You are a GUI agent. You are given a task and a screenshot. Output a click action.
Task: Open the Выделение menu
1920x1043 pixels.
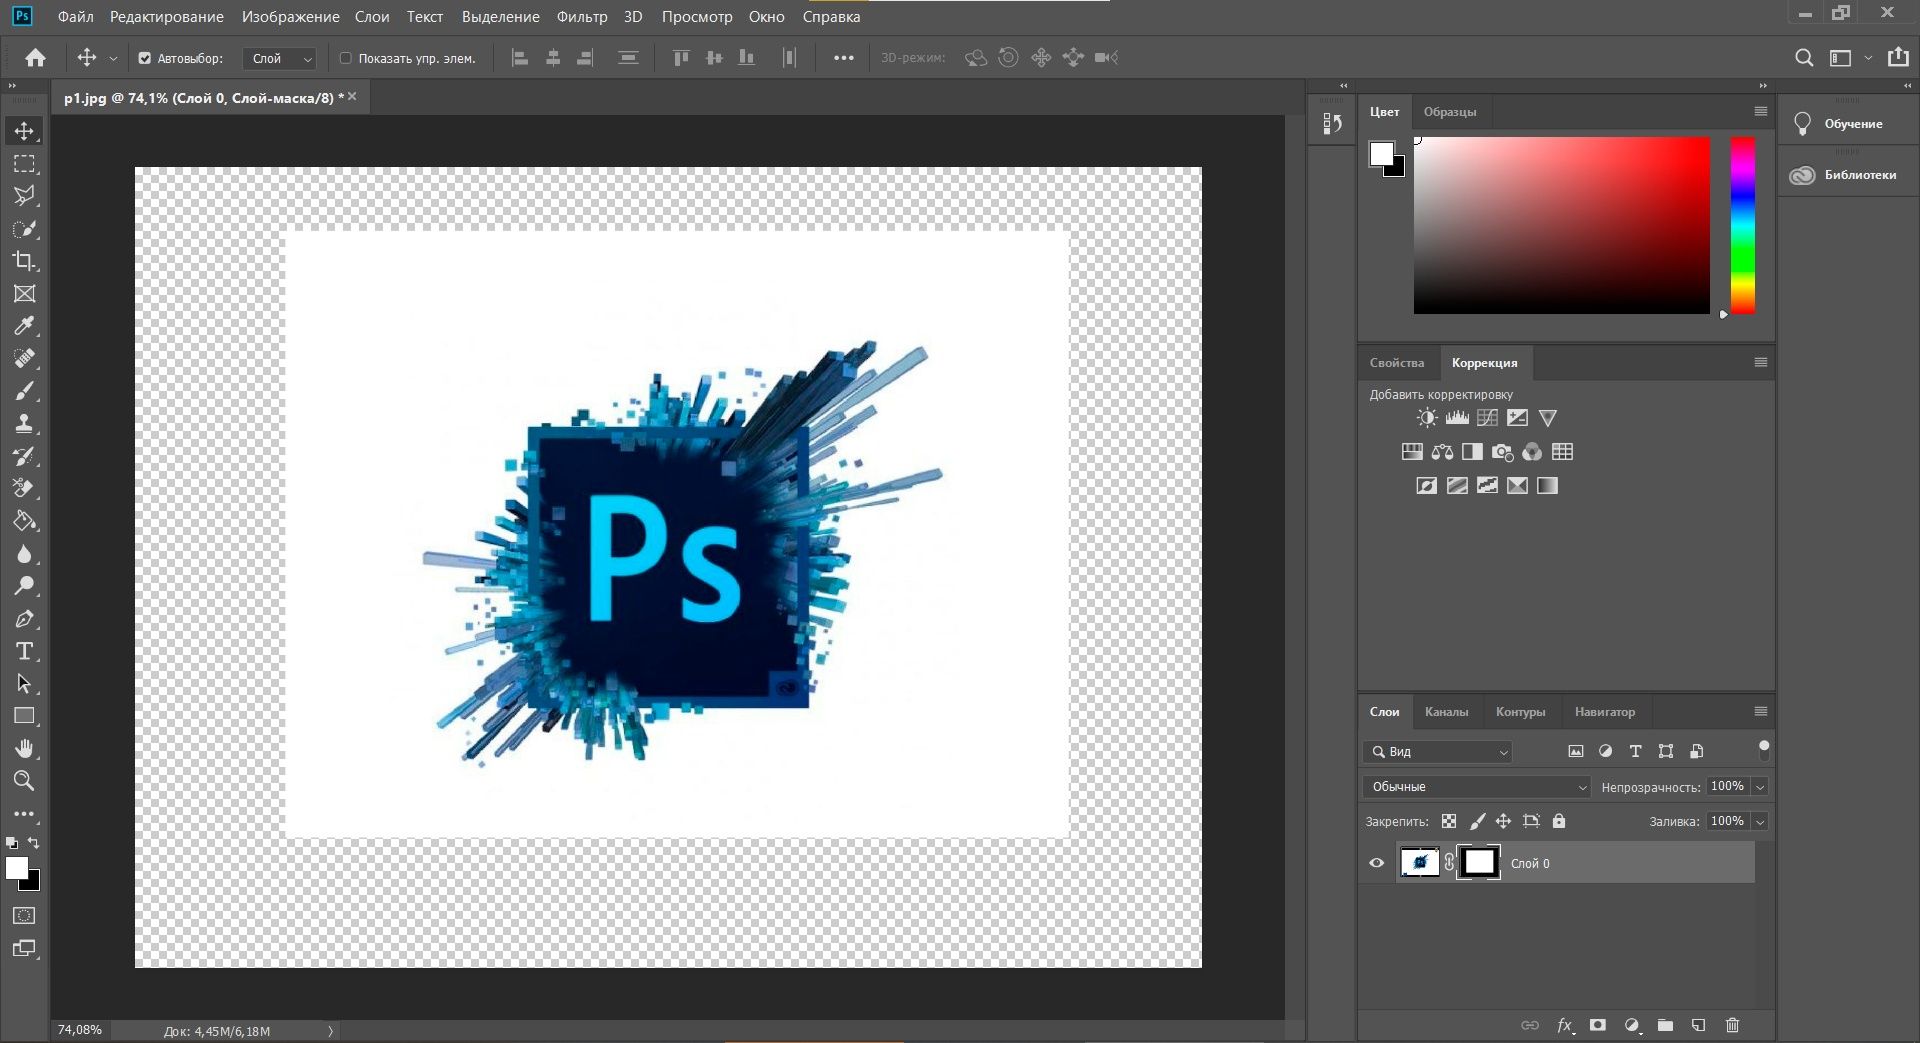500,17
